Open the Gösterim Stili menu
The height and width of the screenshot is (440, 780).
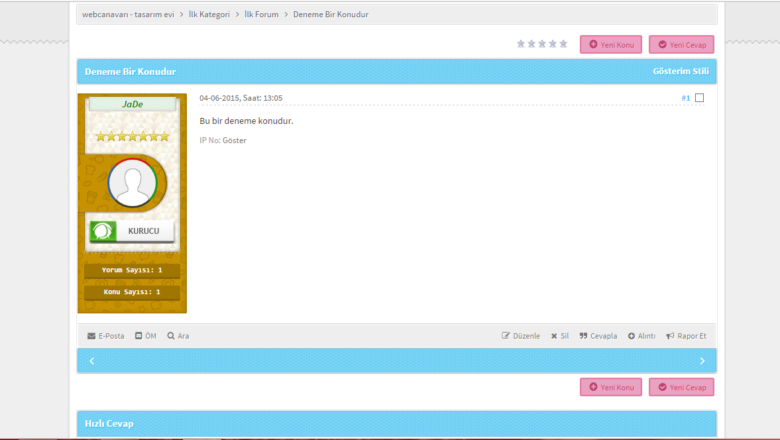(681, 71)
